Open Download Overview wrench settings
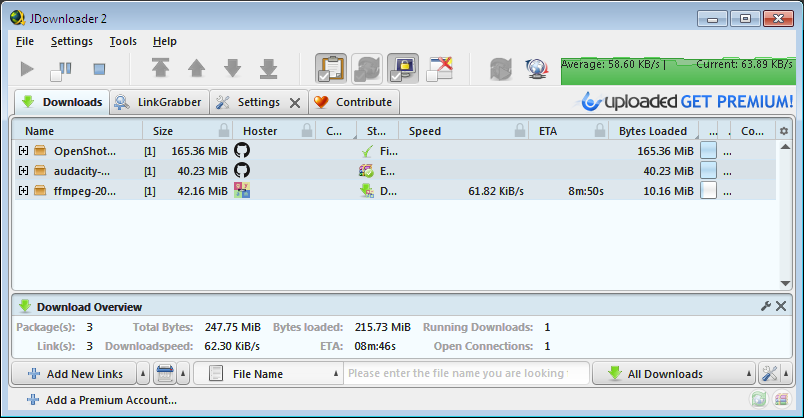The width and height of the screenshot is (805, 418). pos(765,307)
